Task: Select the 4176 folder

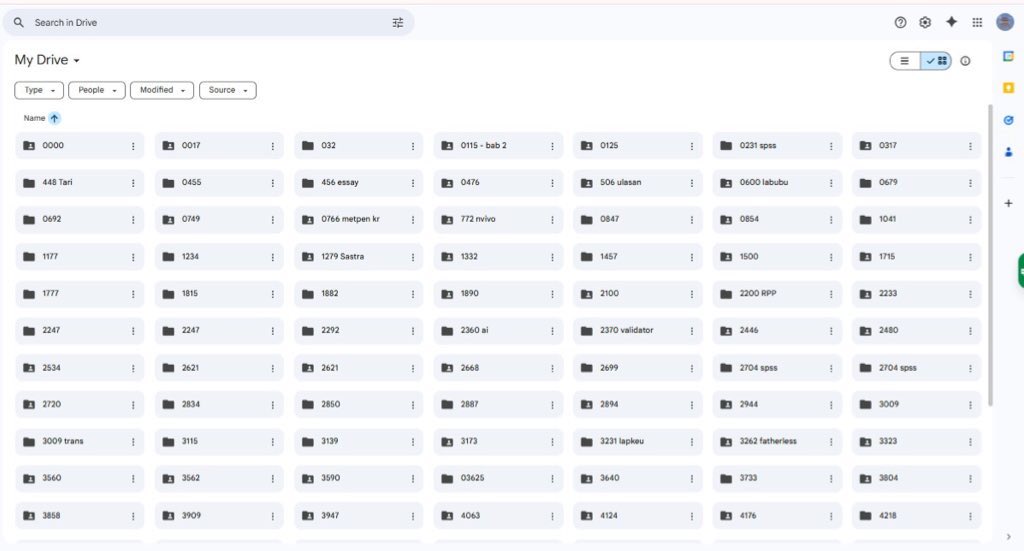Action: [777, 516]
